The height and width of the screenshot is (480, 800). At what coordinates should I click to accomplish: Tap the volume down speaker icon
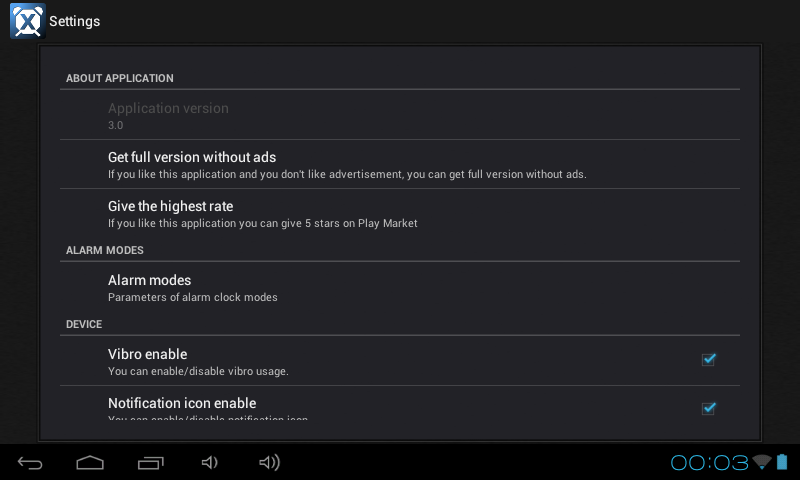(209, 462)
